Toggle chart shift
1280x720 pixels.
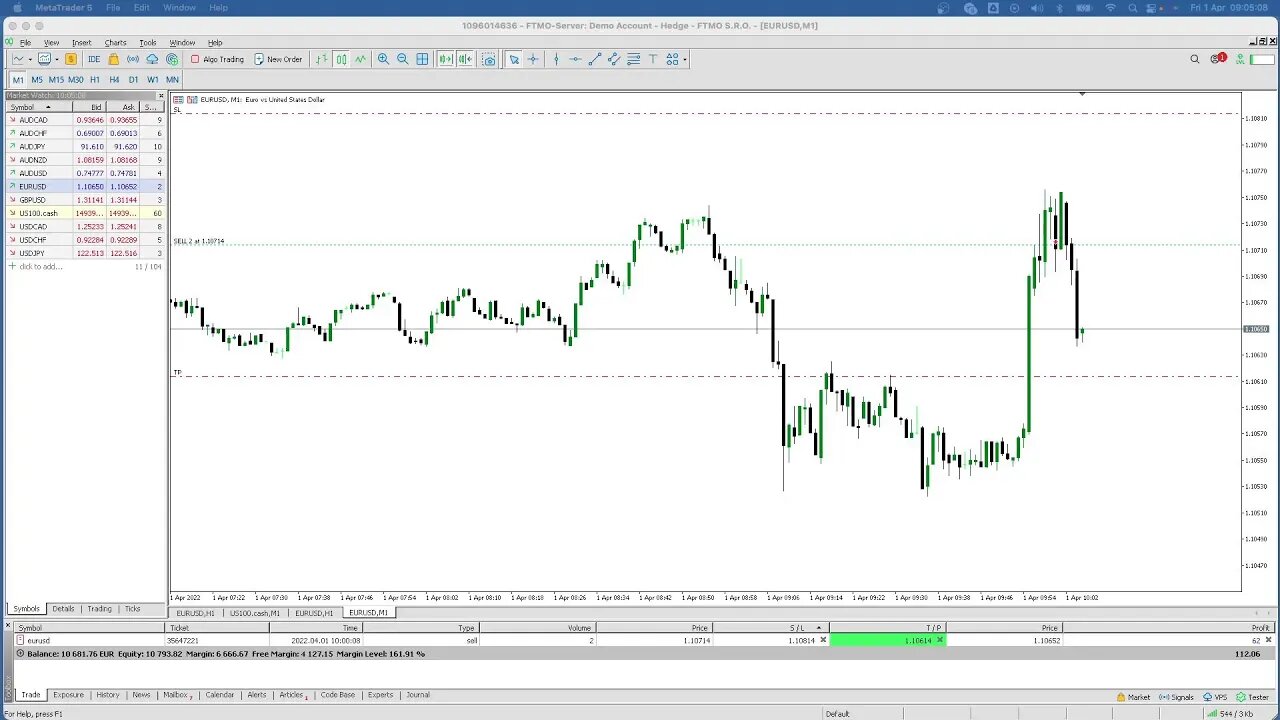pos(465,59)
